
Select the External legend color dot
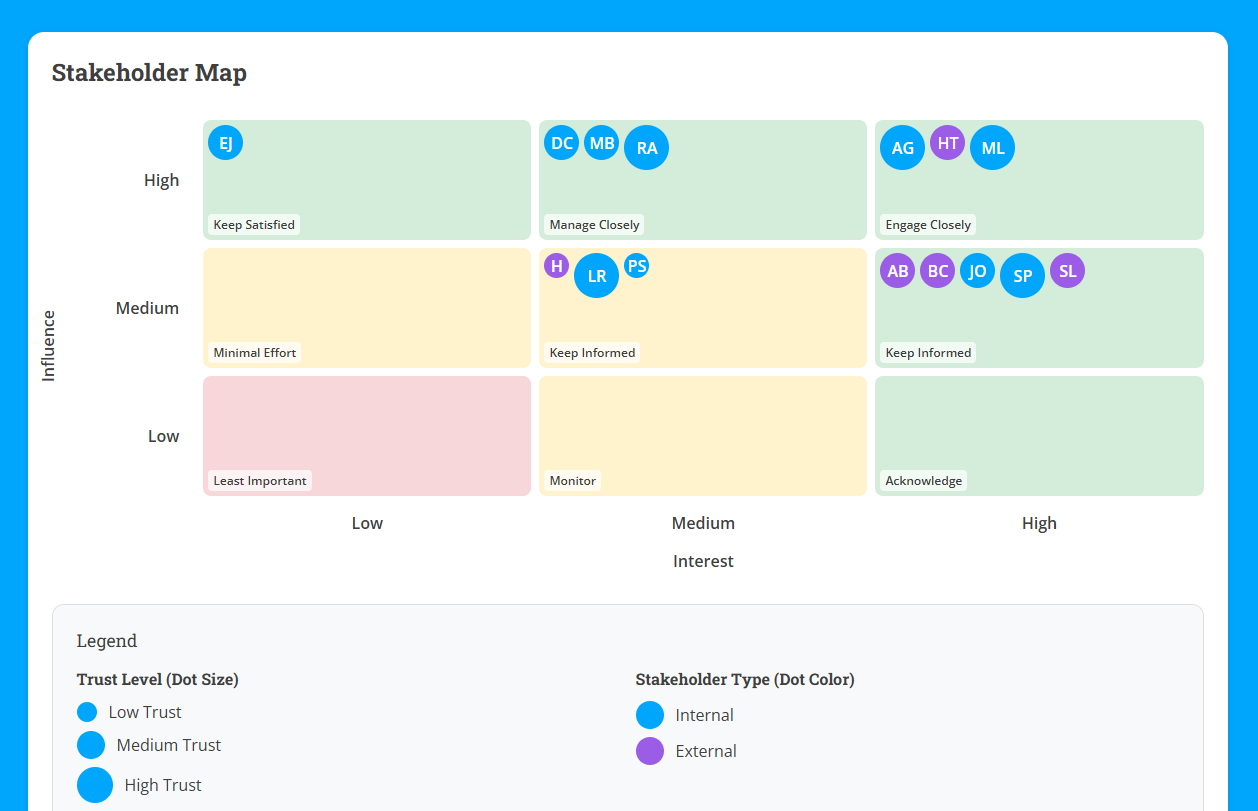[x=649, y=750]
